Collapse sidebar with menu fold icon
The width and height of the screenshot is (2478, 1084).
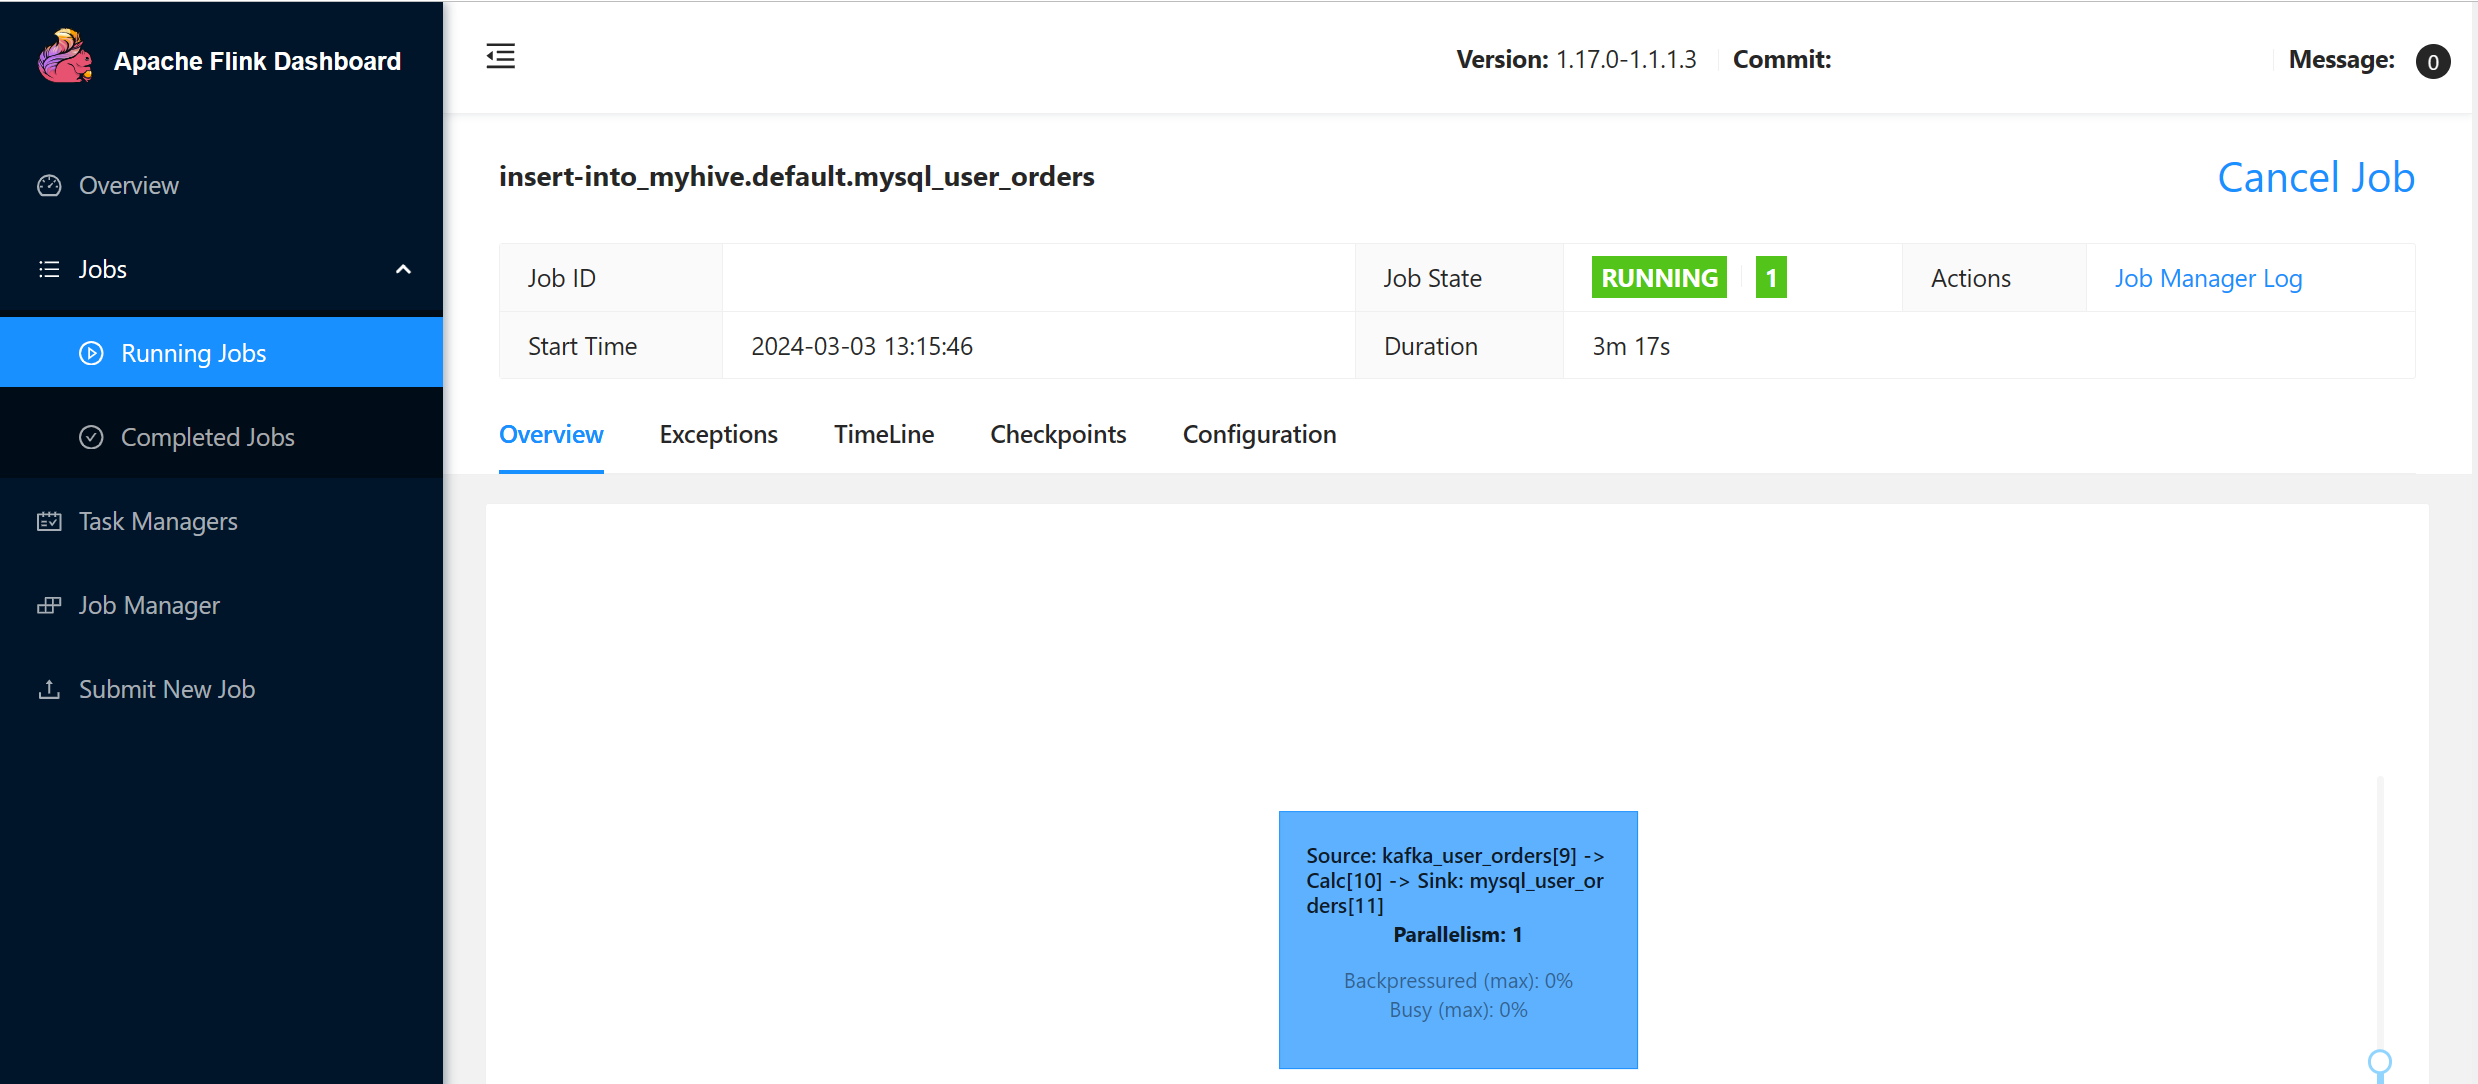pos(501,56)
